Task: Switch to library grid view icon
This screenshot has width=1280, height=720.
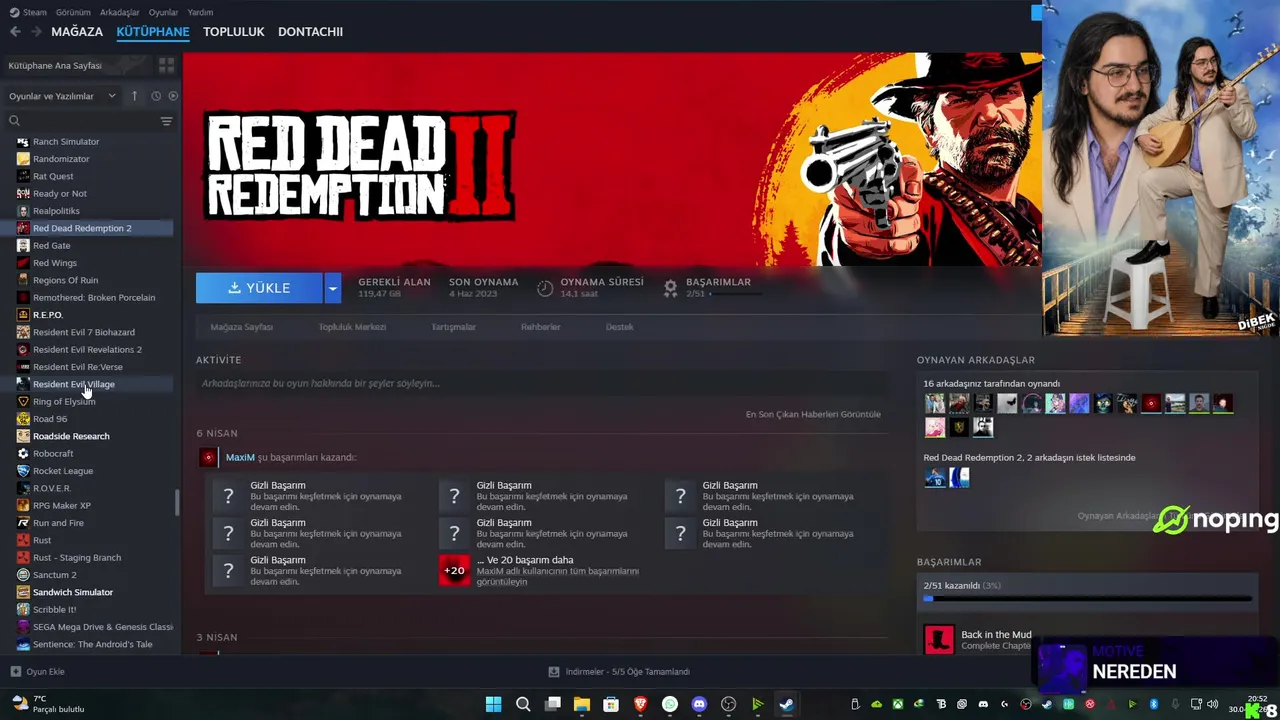Action: tap(166, 65)
